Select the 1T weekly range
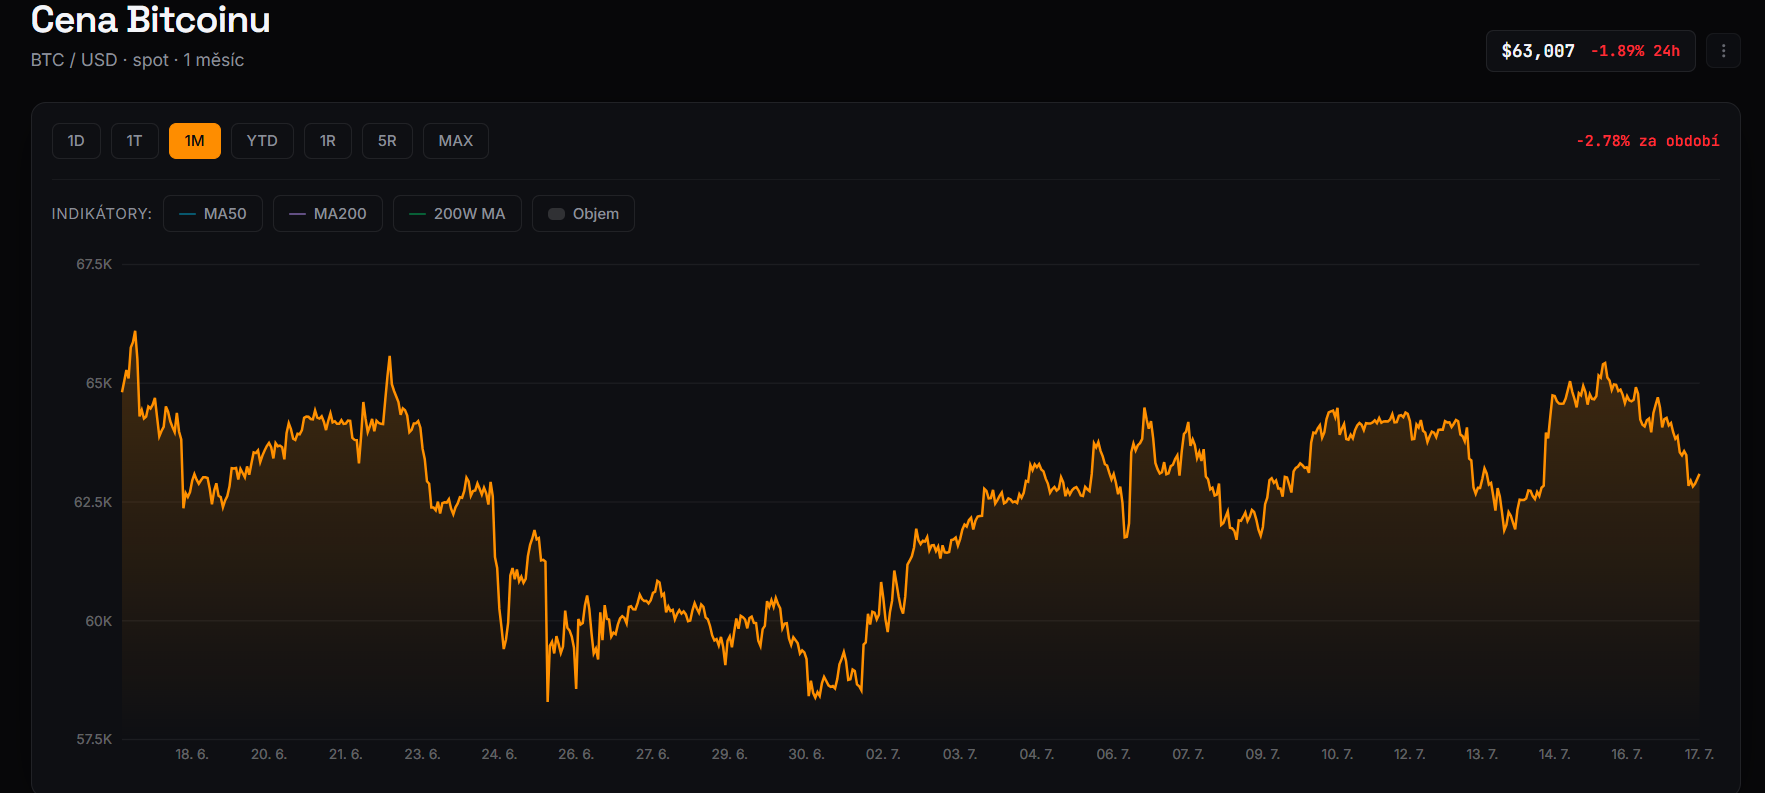This screenshot has height=793, width=1765. tap(134, 141)
